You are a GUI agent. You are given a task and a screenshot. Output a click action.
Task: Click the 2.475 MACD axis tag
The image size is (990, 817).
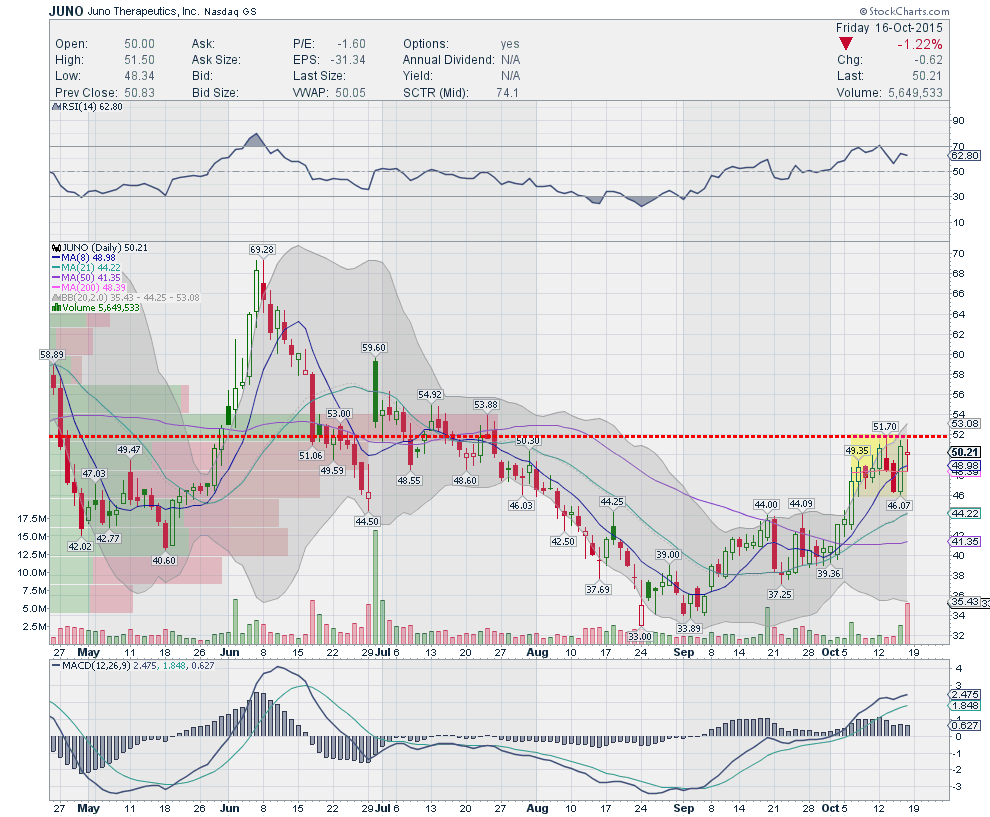[965, 695]
